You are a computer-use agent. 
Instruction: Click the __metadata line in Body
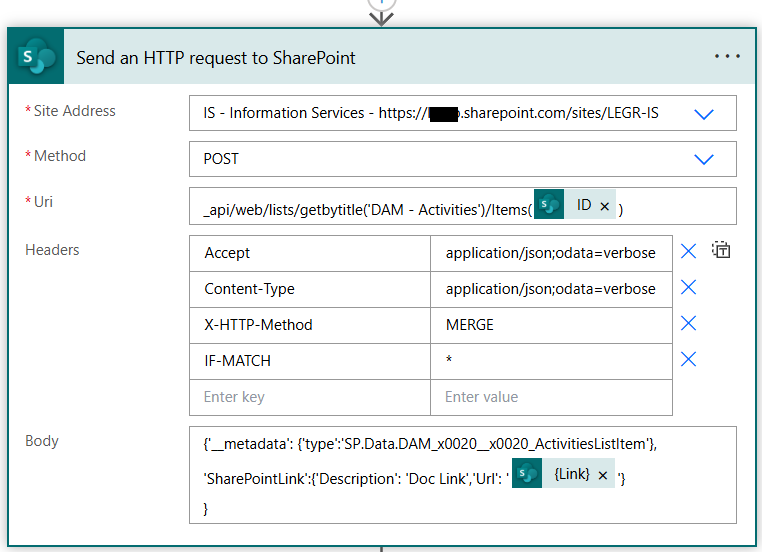[x=430, y=444]
